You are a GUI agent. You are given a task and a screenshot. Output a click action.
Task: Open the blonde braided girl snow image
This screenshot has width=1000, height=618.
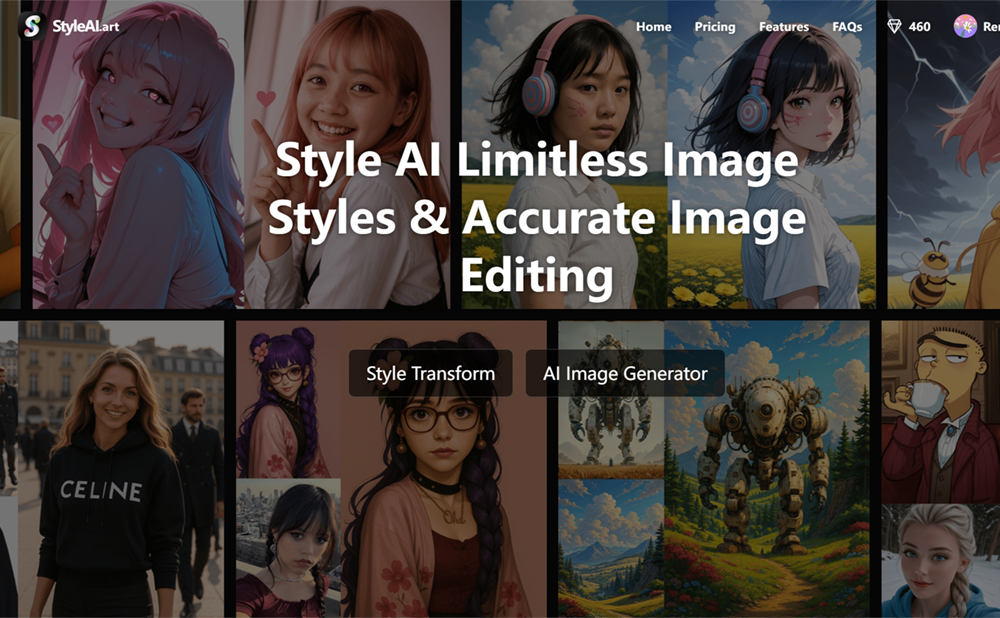941,561
